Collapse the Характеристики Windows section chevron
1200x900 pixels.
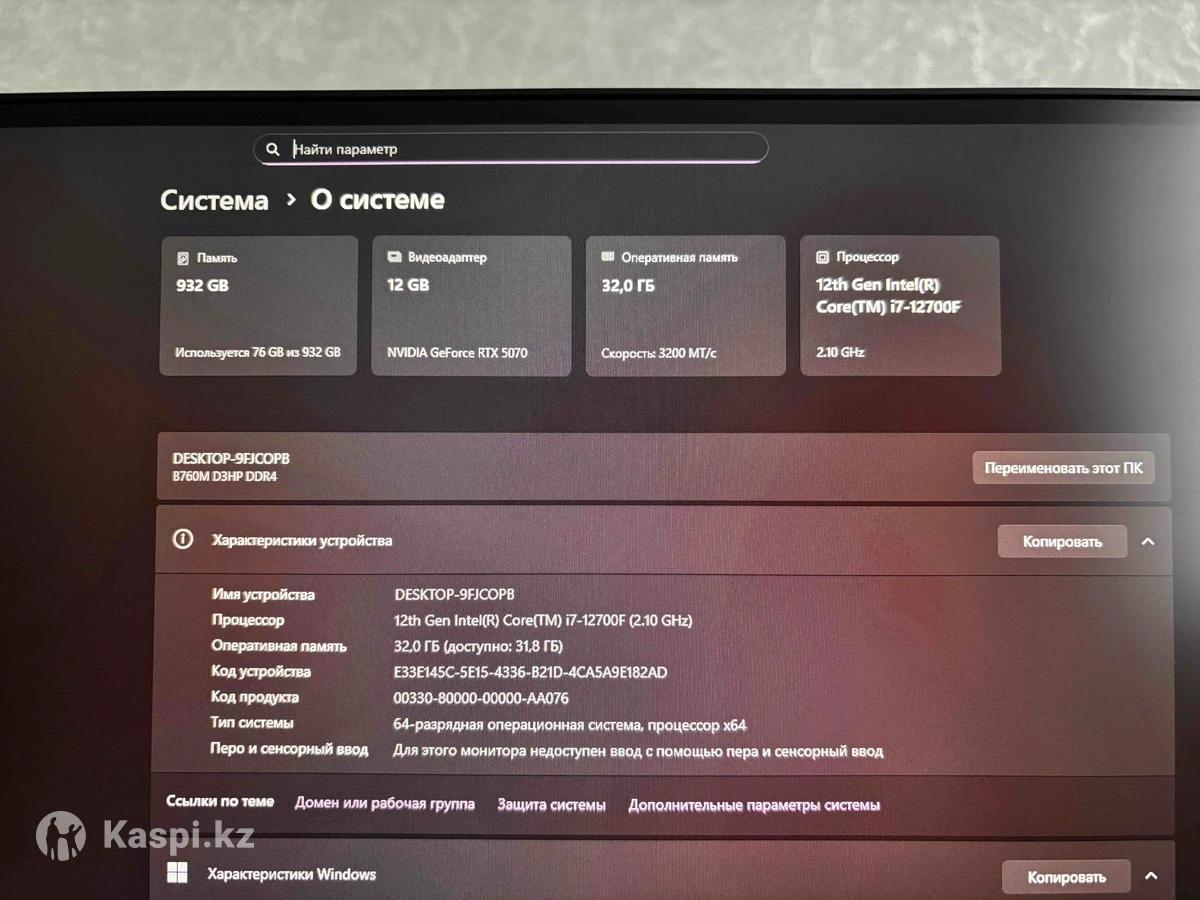pos(1151,877)
